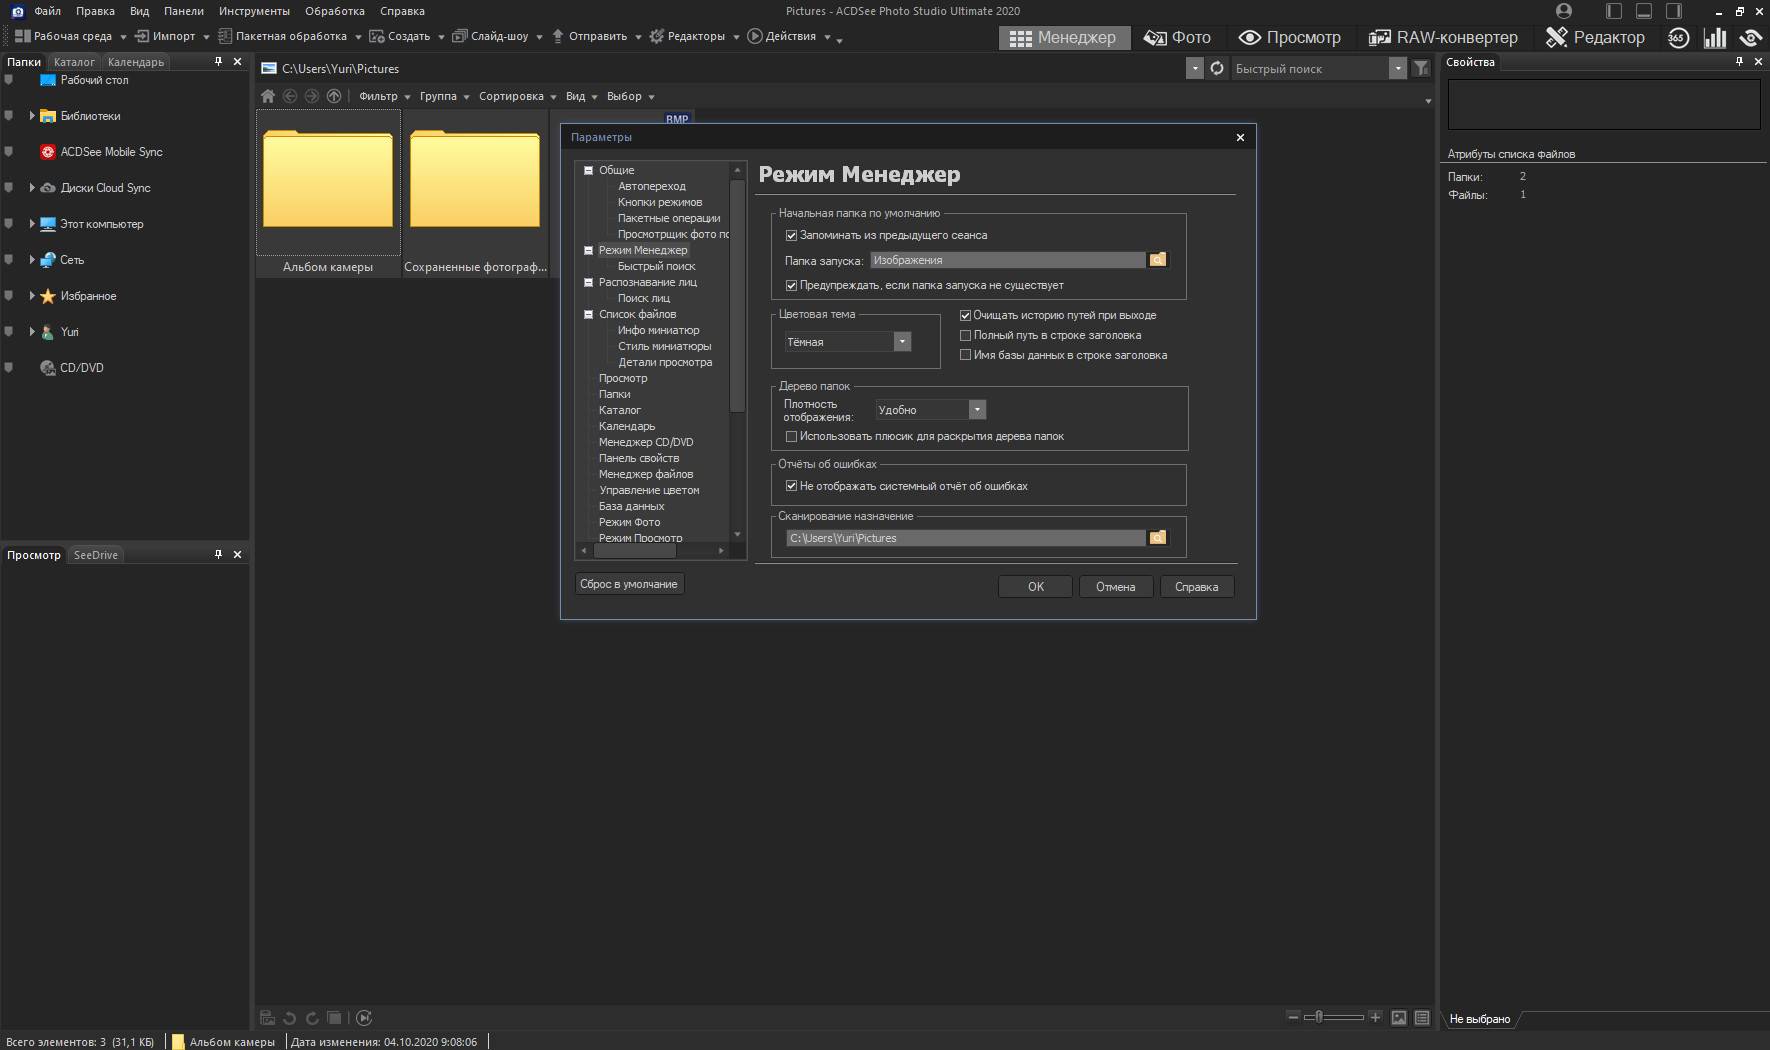Open the Цветовая тема dropdown
Screen dimensions: 1770x1050
(x=902, y=342)
